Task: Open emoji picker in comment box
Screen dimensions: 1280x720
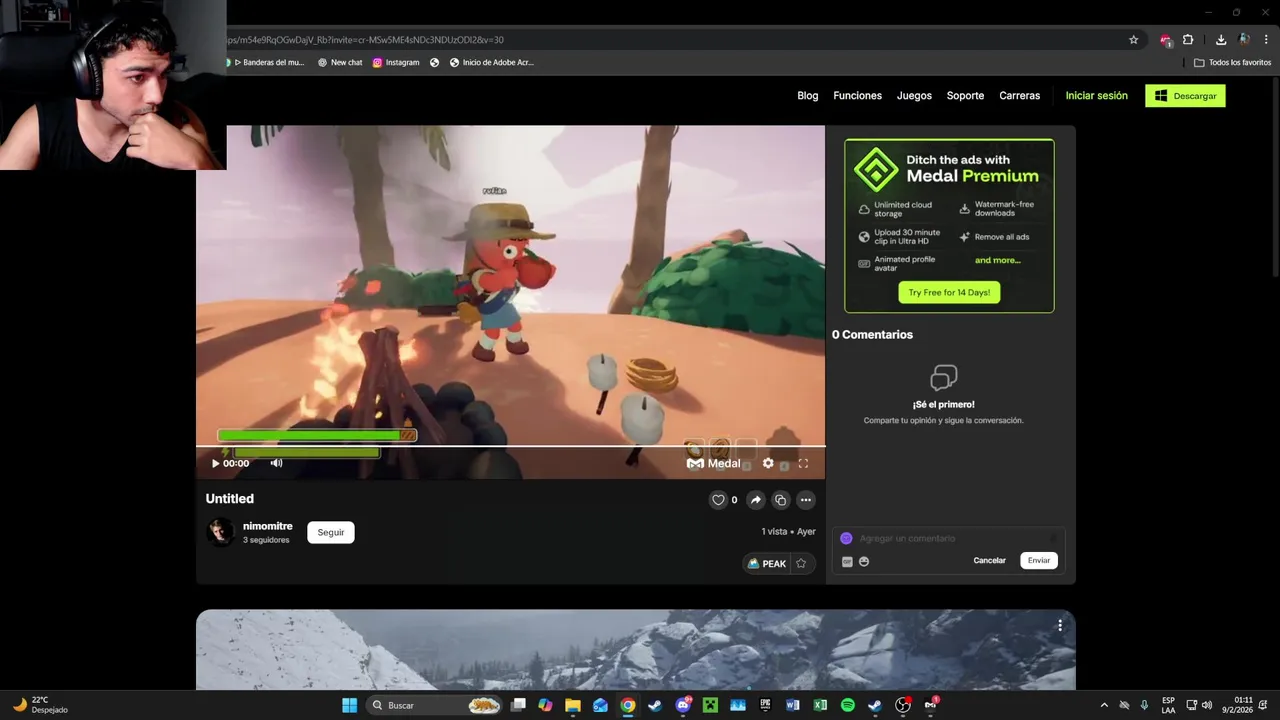Action: click(864, 561)
